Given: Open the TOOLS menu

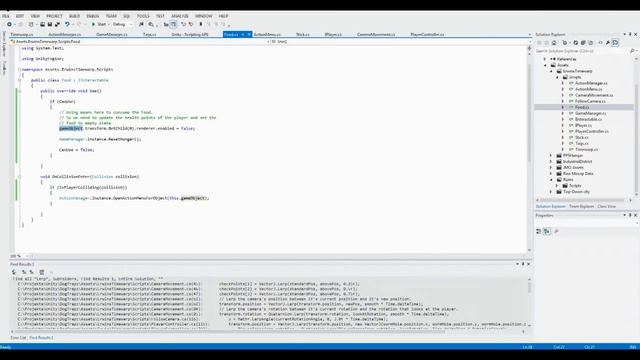Looking at the screenshot, I should tap(143, 16).
